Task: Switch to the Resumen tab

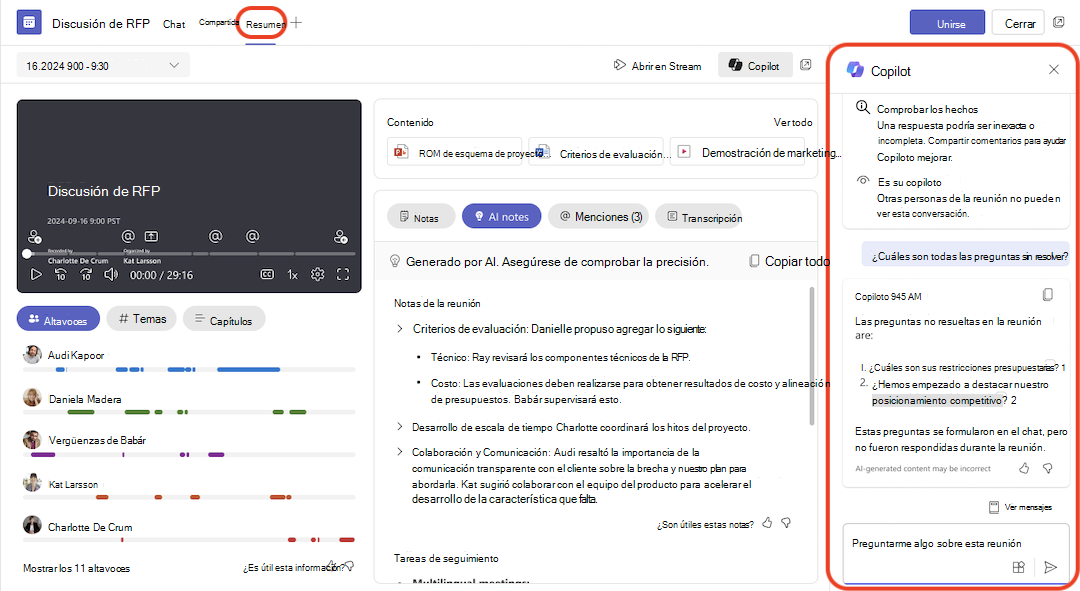Action: 265,24
